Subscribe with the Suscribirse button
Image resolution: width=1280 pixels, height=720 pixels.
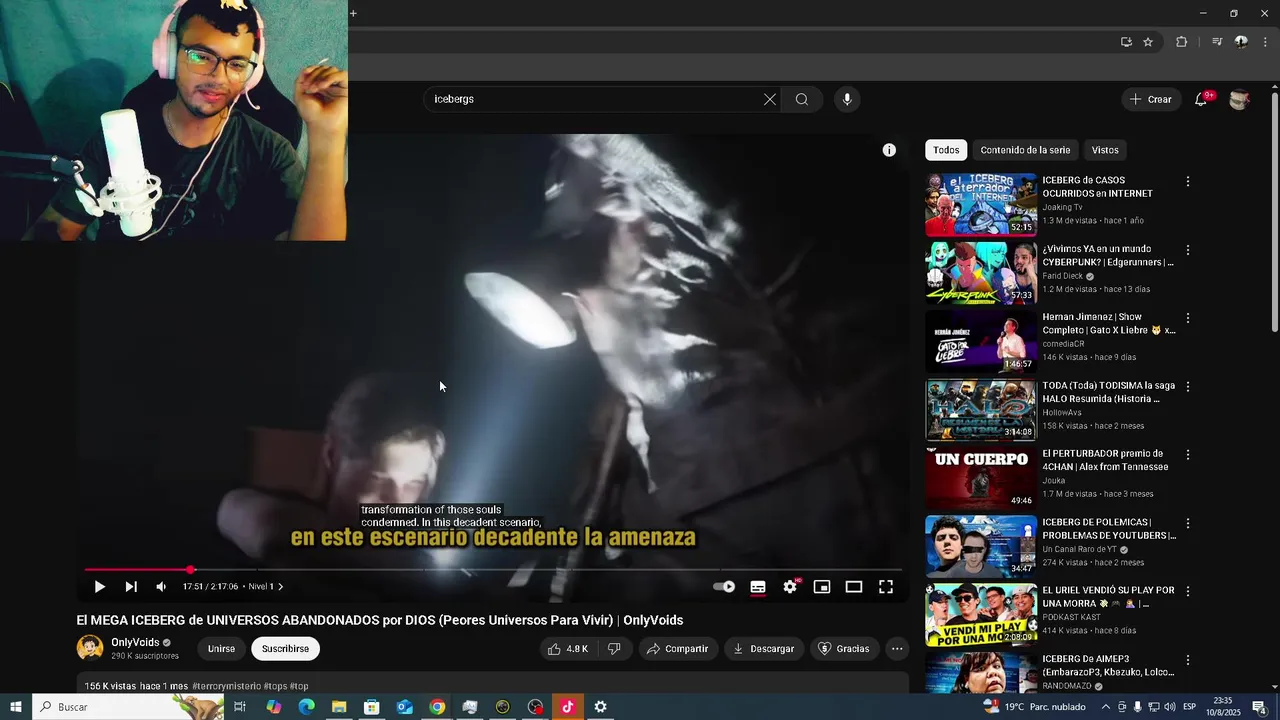285,649
